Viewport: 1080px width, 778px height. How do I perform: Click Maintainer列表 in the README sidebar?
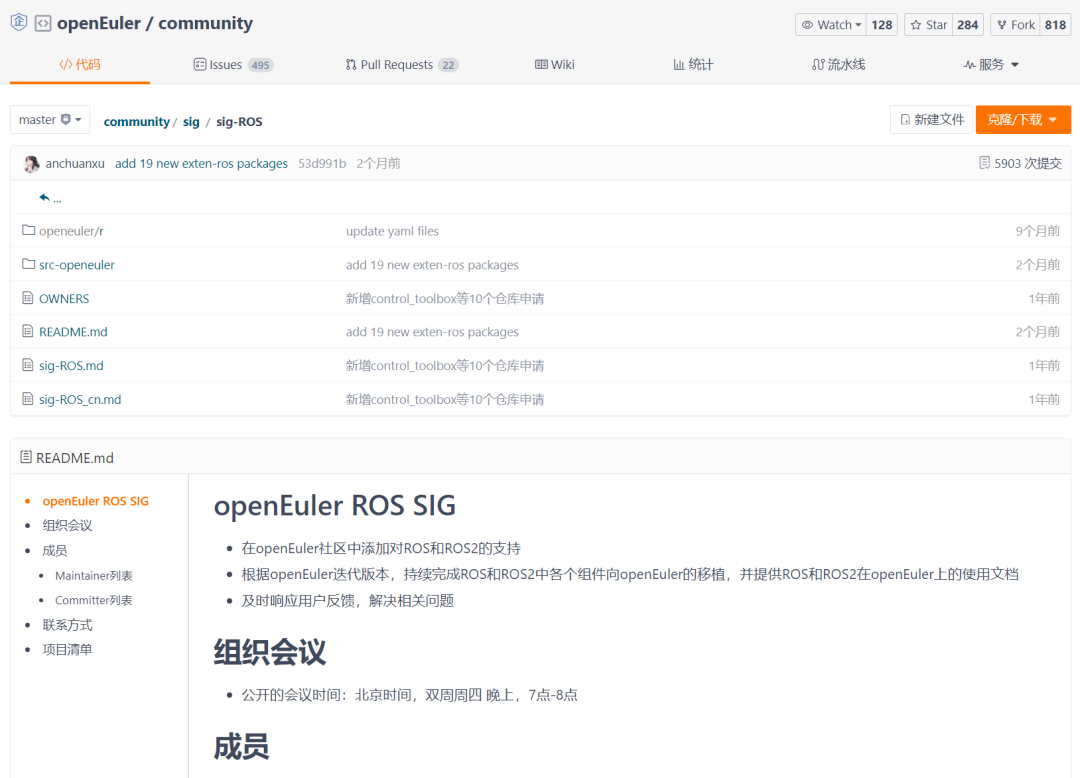coord(93,575)
